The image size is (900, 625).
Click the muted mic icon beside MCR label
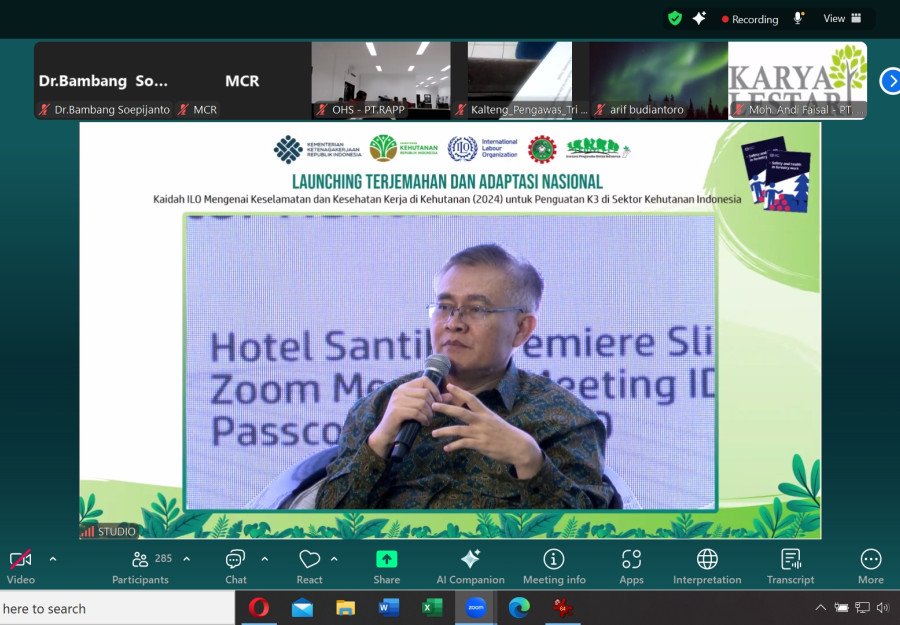(184, 110)
